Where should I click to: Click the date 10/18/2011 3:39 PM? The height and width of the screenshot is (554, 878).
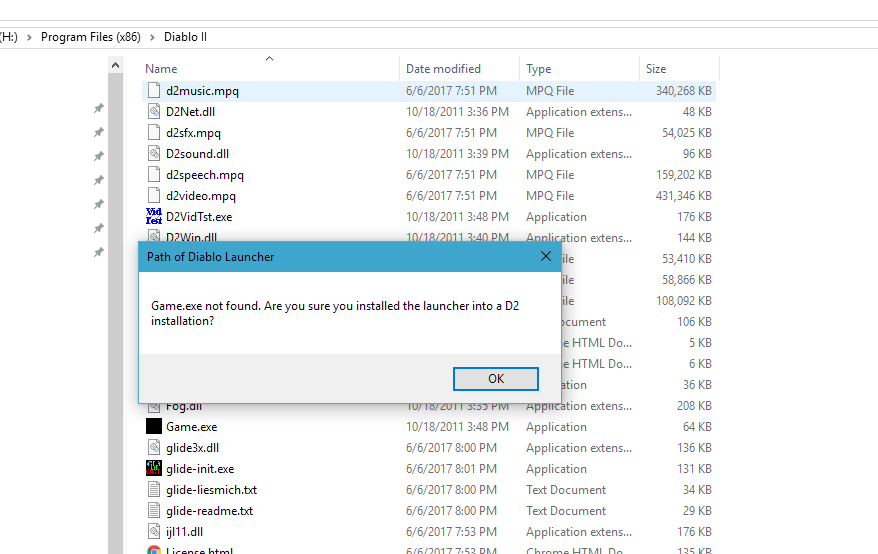pos(457,153)
